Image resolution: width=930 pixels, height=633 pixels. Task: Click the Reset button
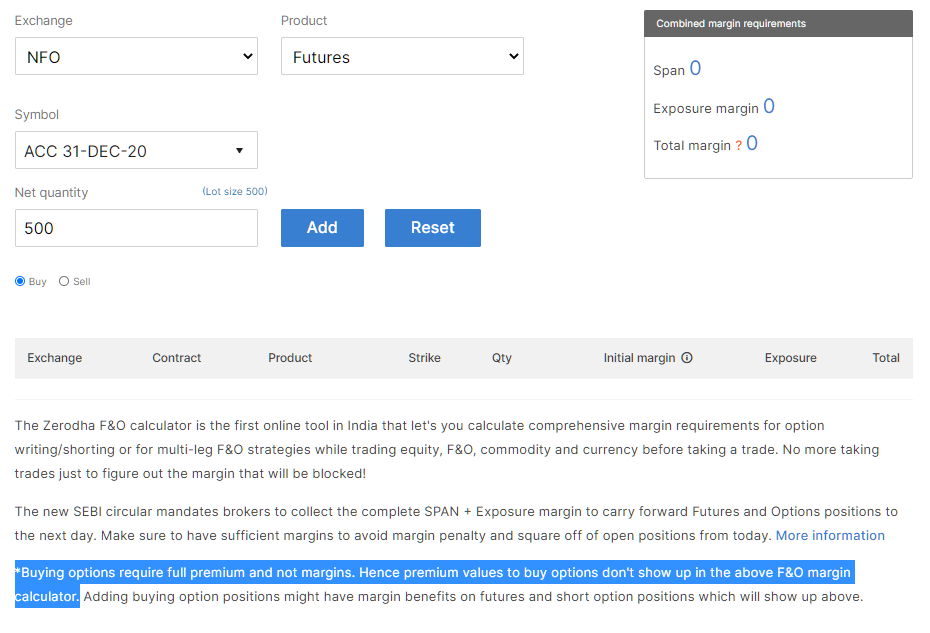[433, 228]
